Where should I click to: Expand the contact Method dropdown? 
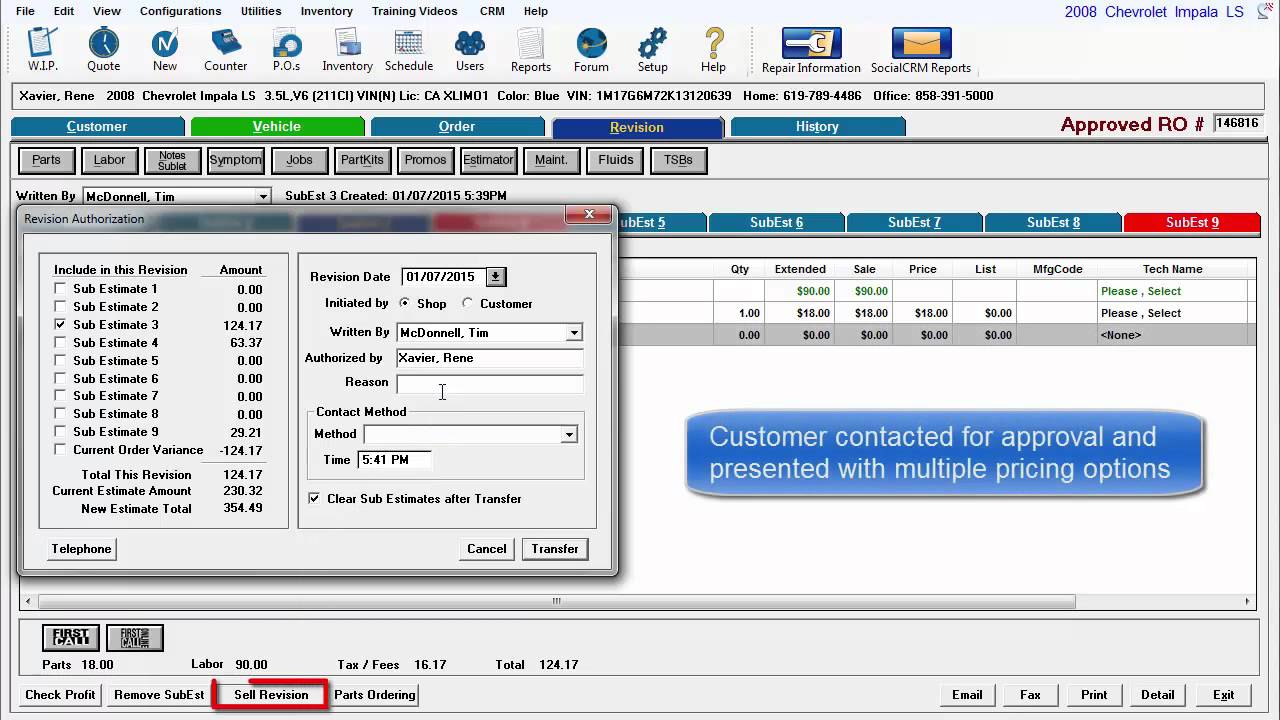pyautogui.click(x=569, y=434)
